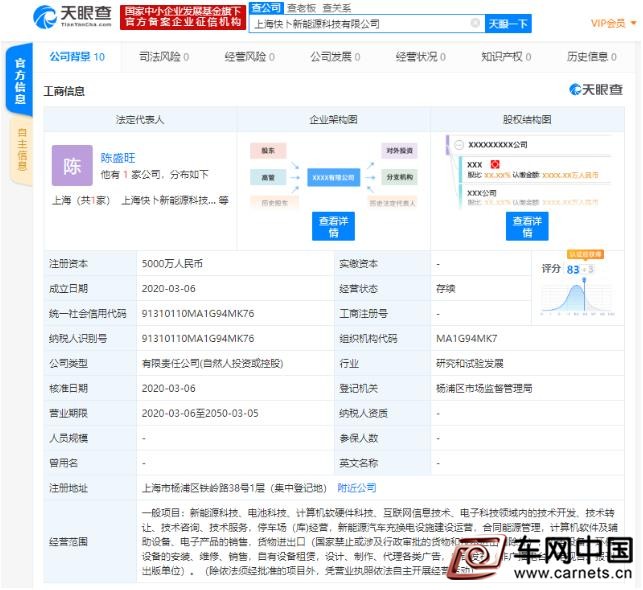This screenshot has height=590, width=643.
Task: Select the 2020-03-06至2050-03-05 business term
Action: tap(200, 413)
